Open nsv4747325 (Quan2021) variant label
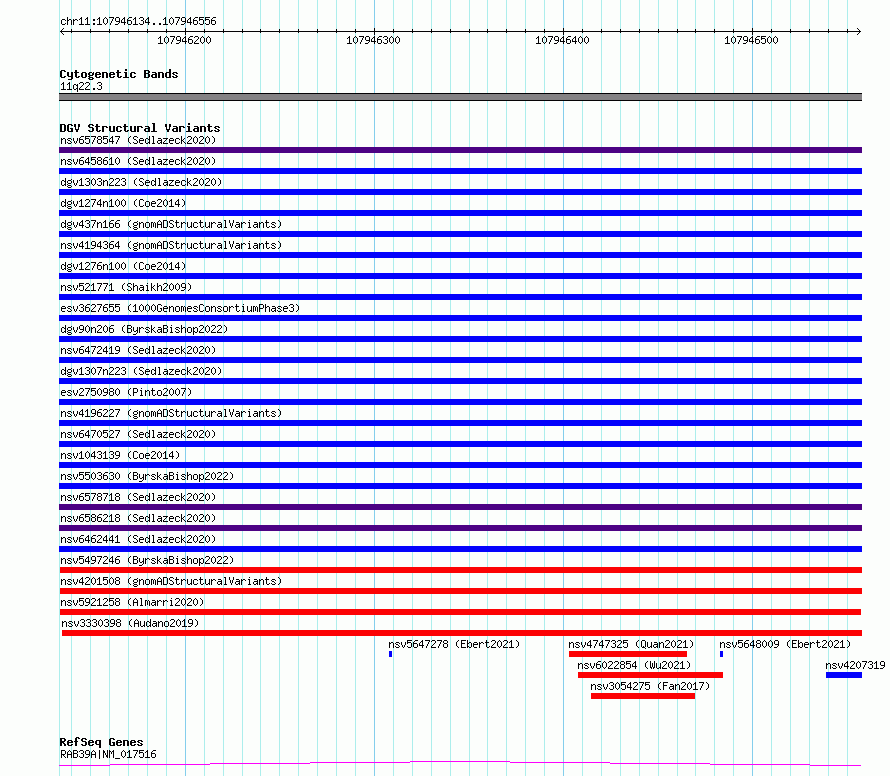Viewport: 890px width, 776px height. pyautogui.click(x=631, y=644)
